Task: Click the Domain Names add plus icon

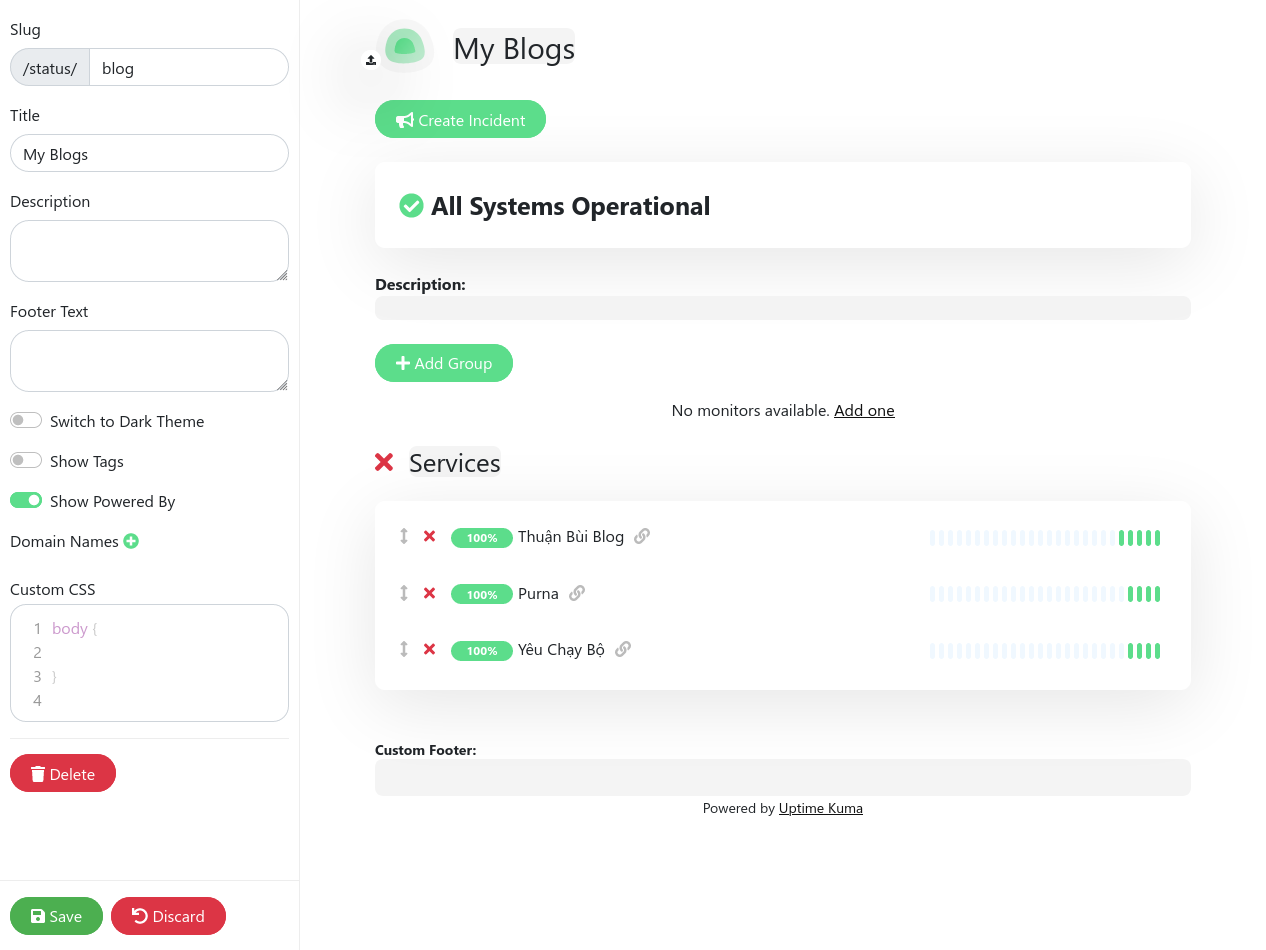Action: 131,541
